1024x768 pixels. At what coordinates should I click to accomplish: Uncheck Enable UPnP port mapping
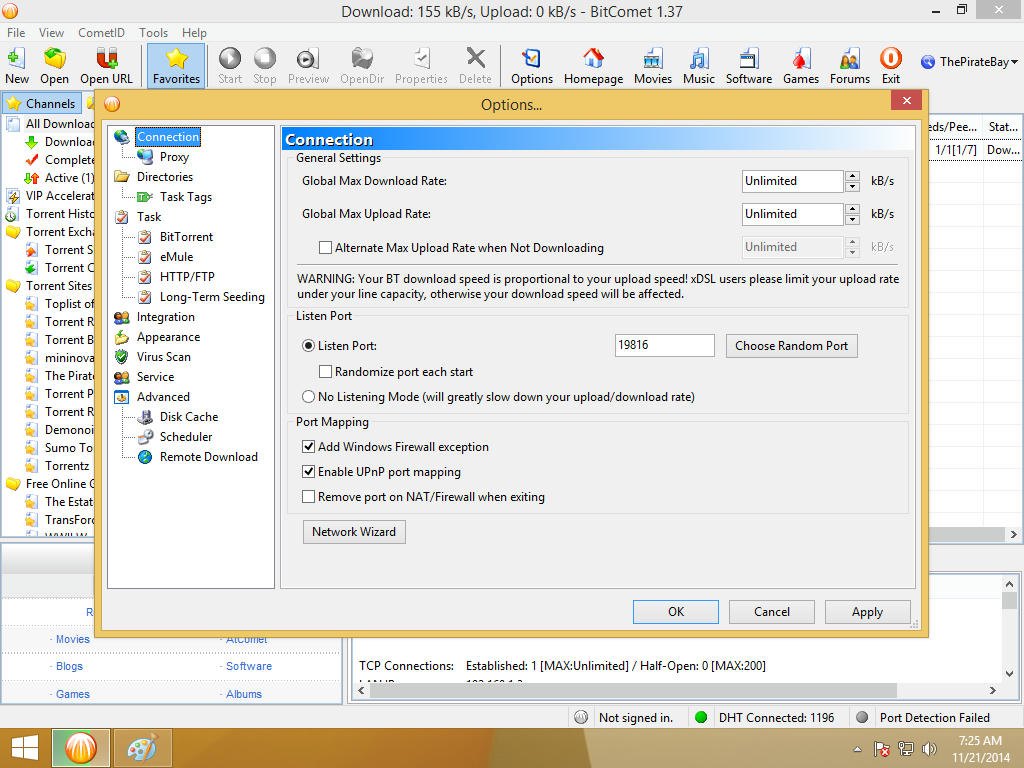click(x=308, y=472)
